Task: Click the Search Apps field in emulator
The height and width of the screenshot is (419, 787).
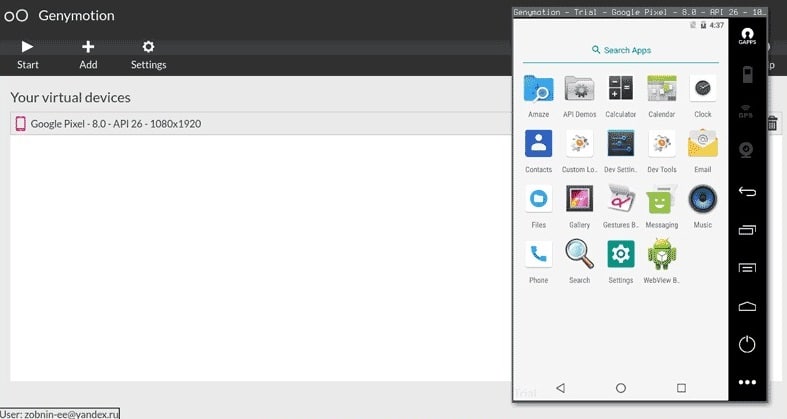Action: [621, 50]
